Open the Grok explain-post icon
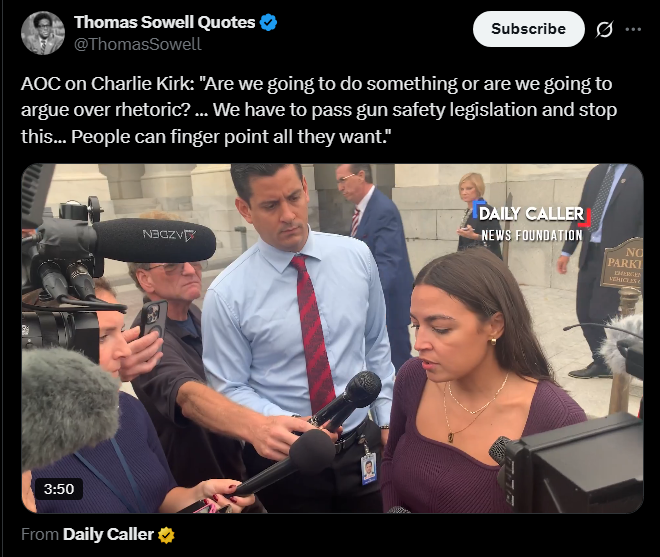The image size is (660, 557). pos(604,29)
